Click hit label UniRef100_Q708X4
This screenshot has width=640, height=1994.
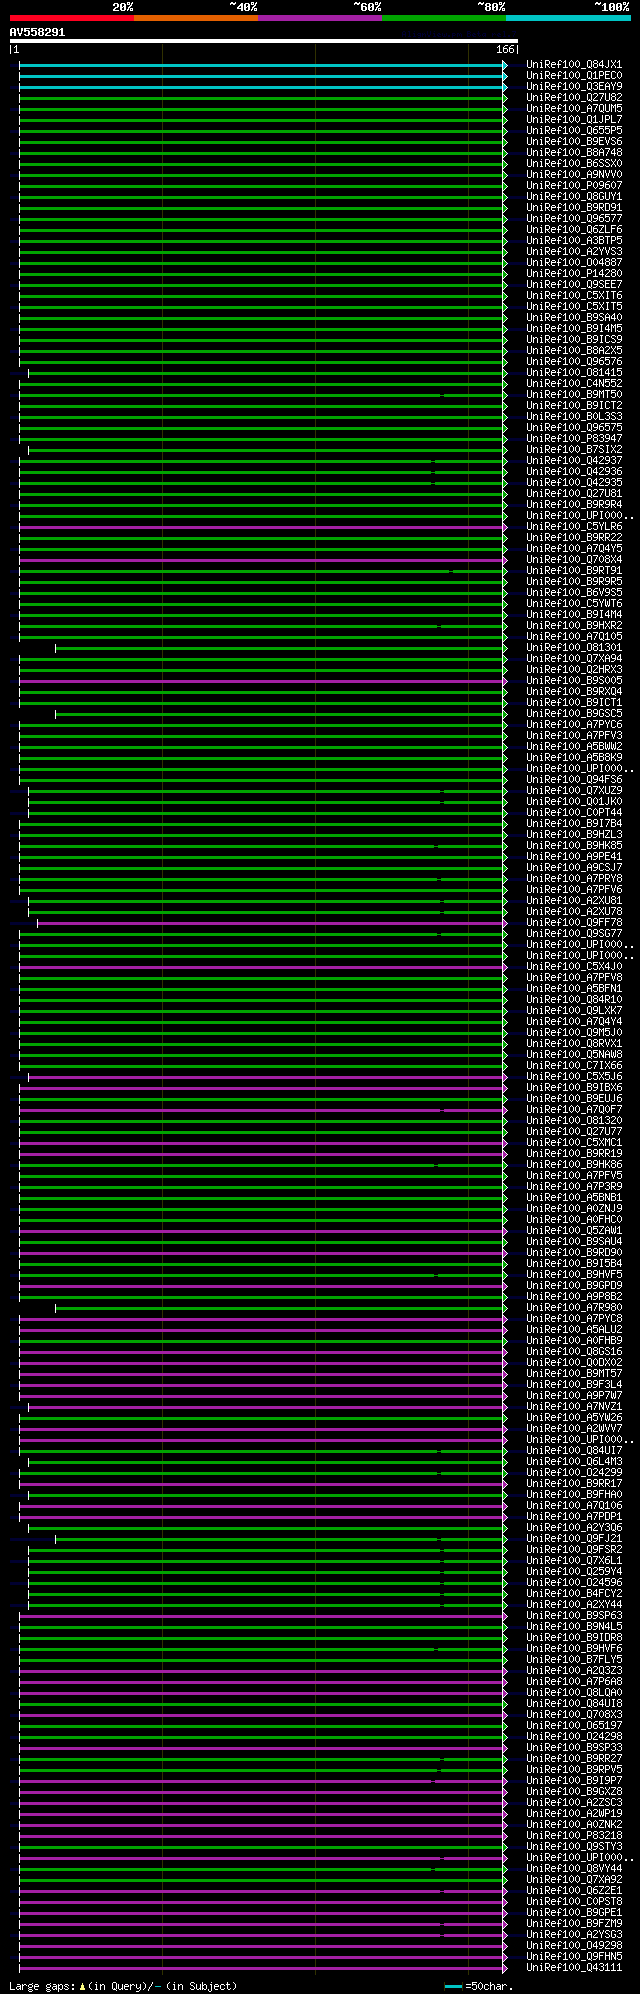point(574,560)
